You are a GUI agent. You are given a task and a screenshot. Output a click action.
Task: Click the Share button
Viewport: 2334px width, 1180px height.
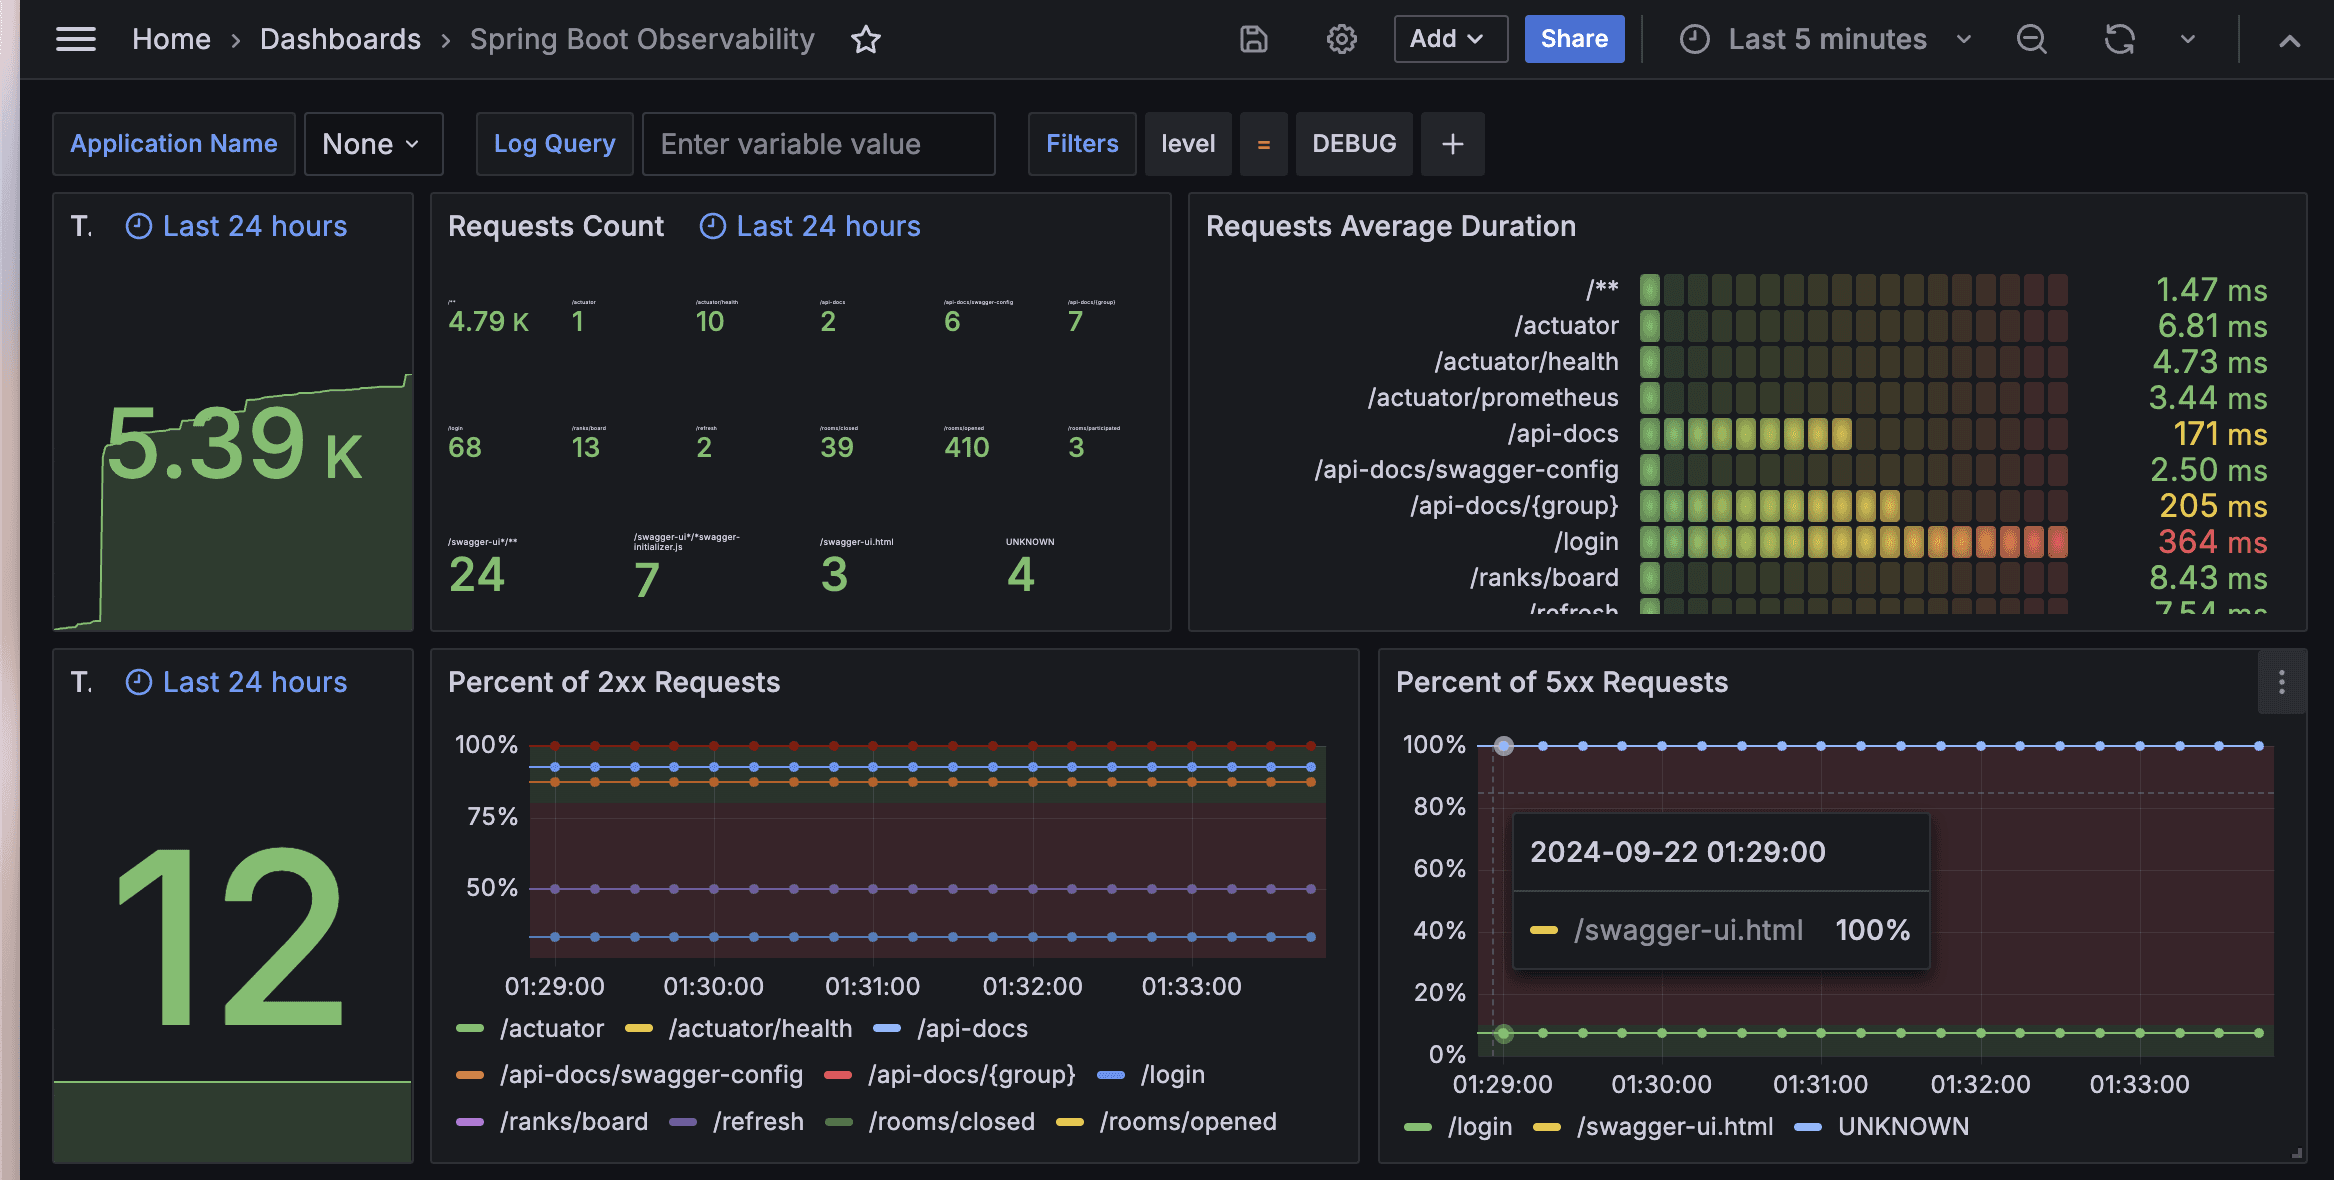click(1573, 39)
